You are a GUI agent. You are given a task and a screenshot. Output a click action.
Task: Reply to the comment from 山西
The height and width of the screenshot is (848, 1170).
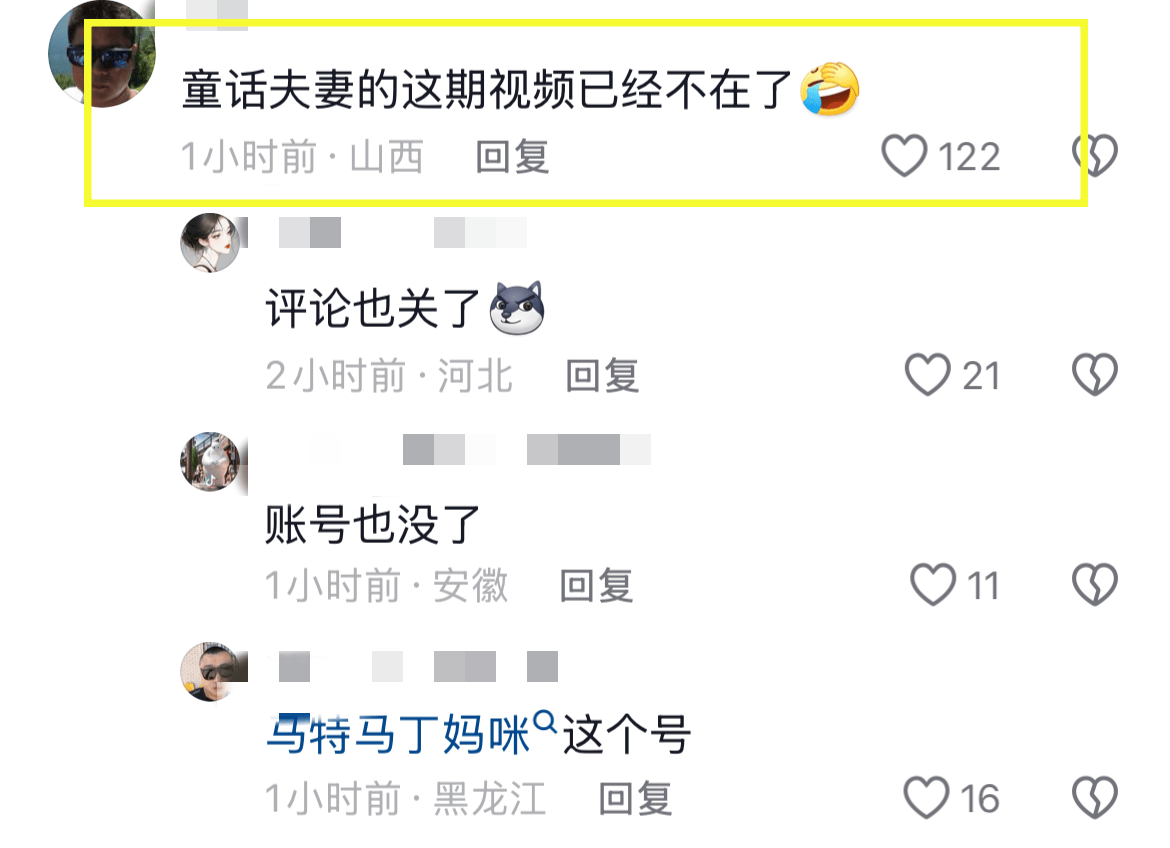[x=513, y=157]
